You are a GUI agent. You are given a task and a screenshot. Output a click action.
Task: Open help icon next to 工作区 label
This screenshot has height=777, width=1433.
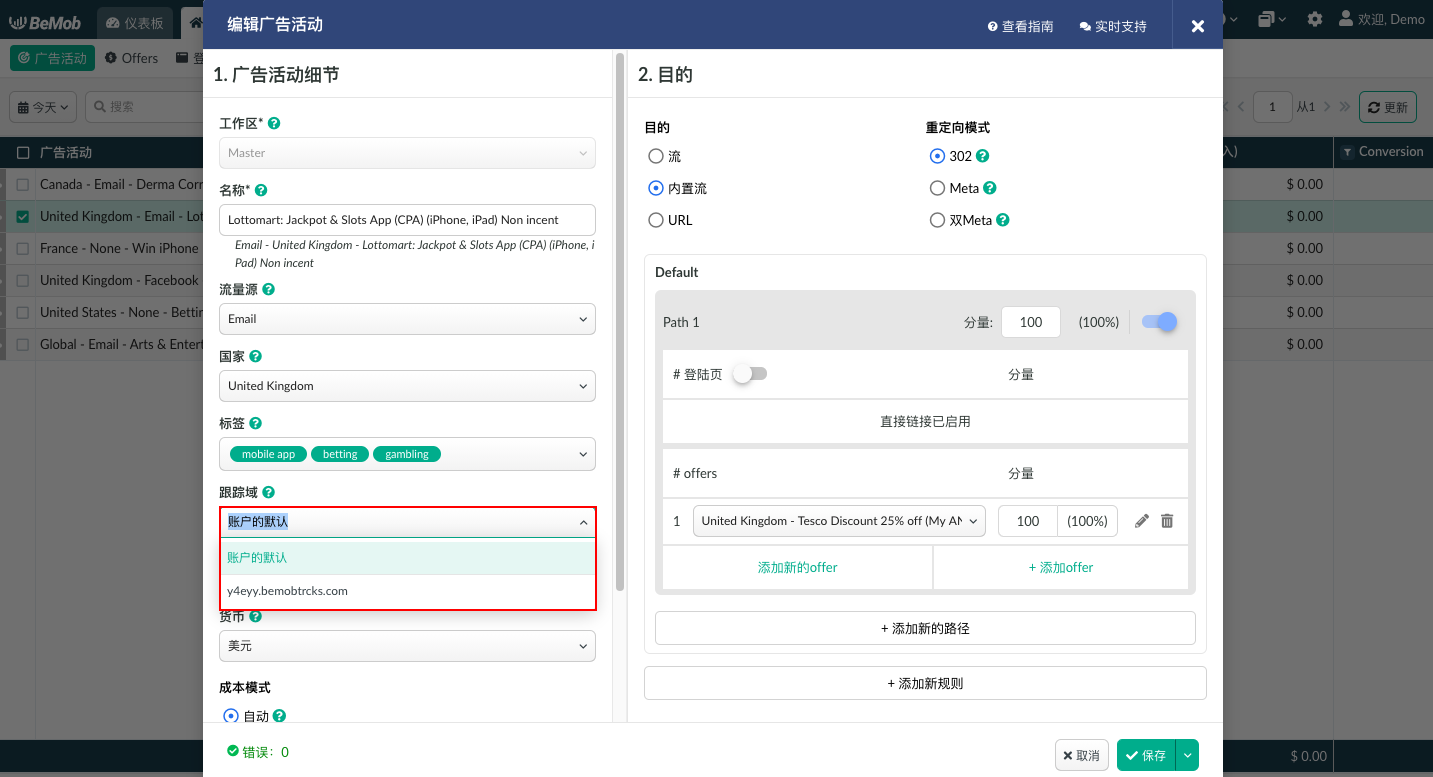tap(274, 123)
